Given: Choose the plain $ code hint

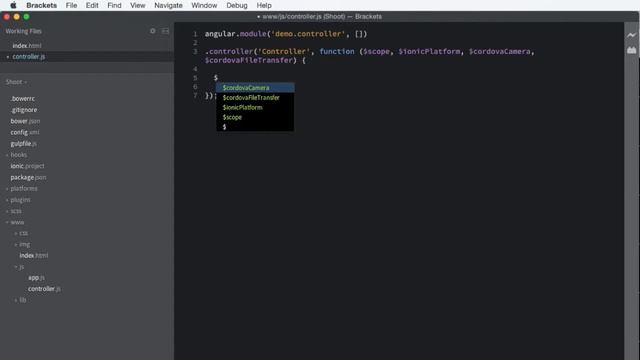Looking at the screenshot, I should point(255,127).
